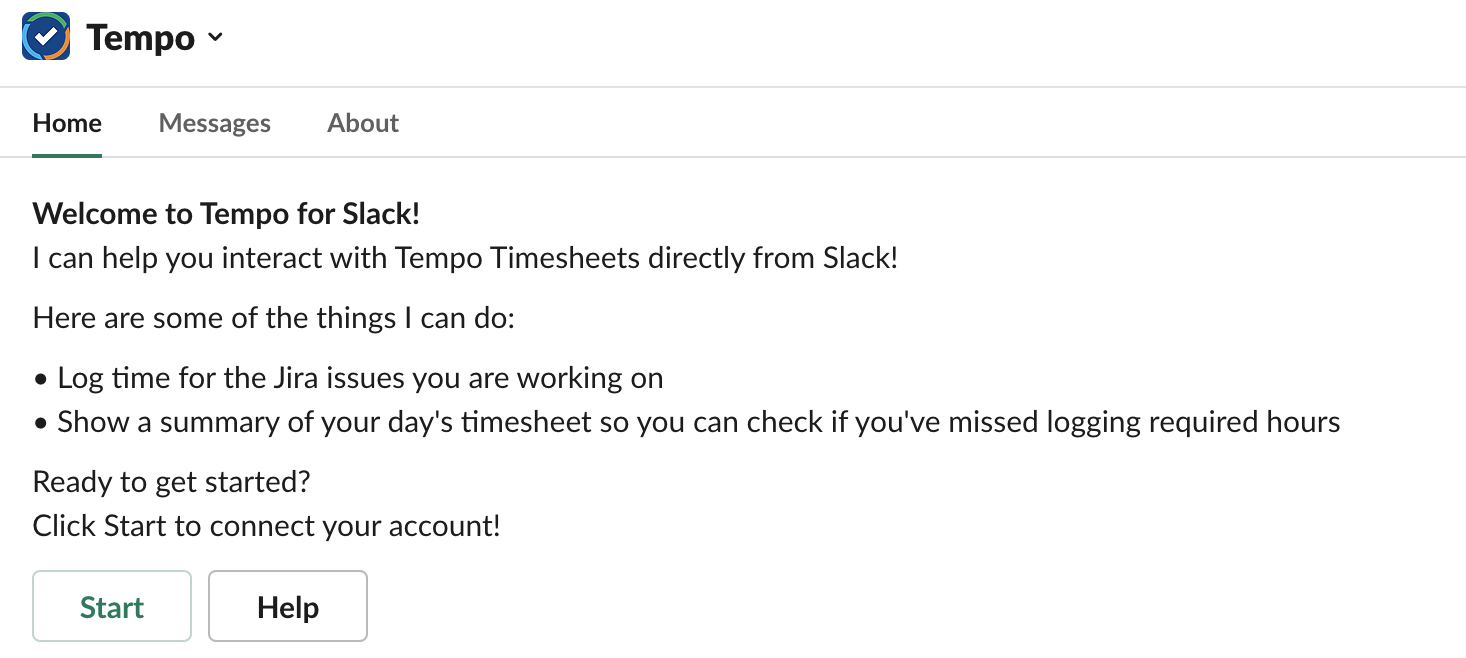
Task: Click the bullet dot before "Log time"
Action: 41,380
